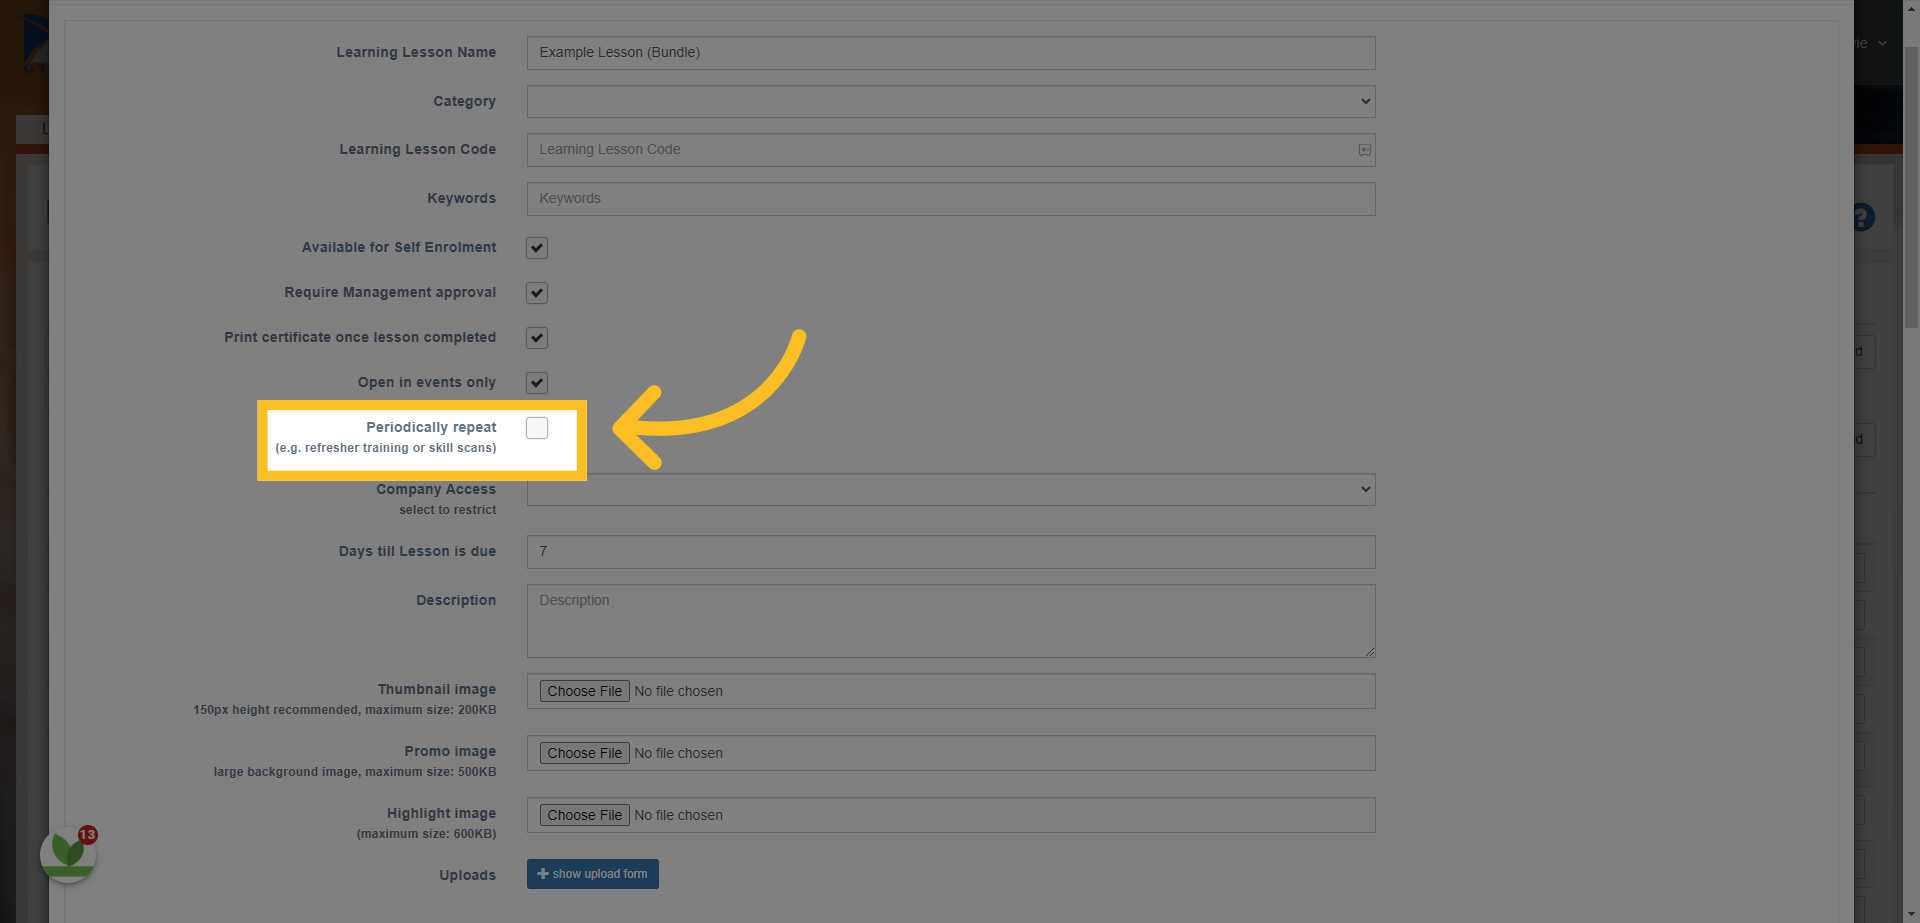The height and width of the screenshot is (923, 1920).
Task: Click the Days till Lesson is due field
Action: click(951, 552)
